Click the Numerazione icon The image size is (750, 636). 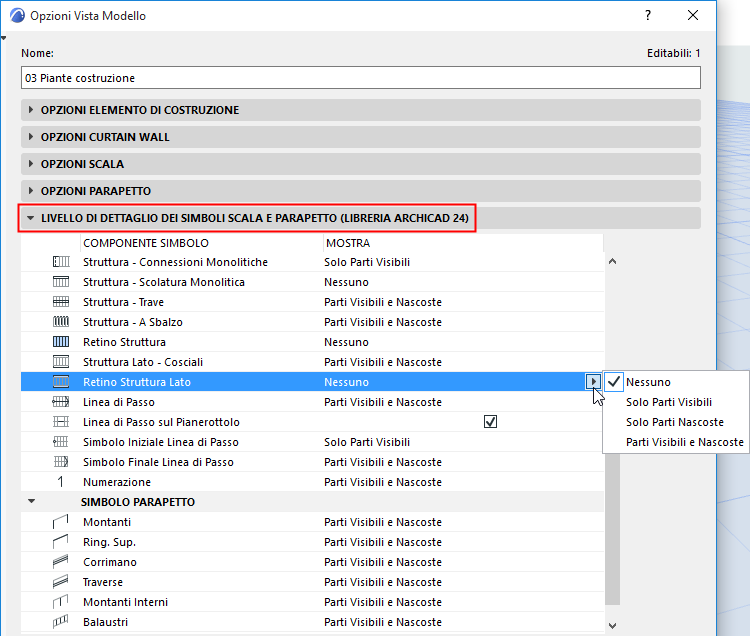[61, 482]
